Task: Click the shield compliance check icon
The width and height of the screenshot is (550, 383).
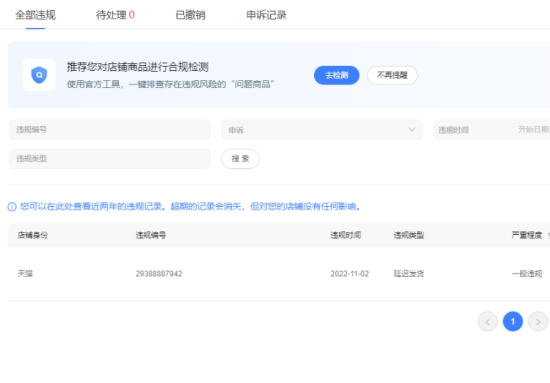Action: 39,75
